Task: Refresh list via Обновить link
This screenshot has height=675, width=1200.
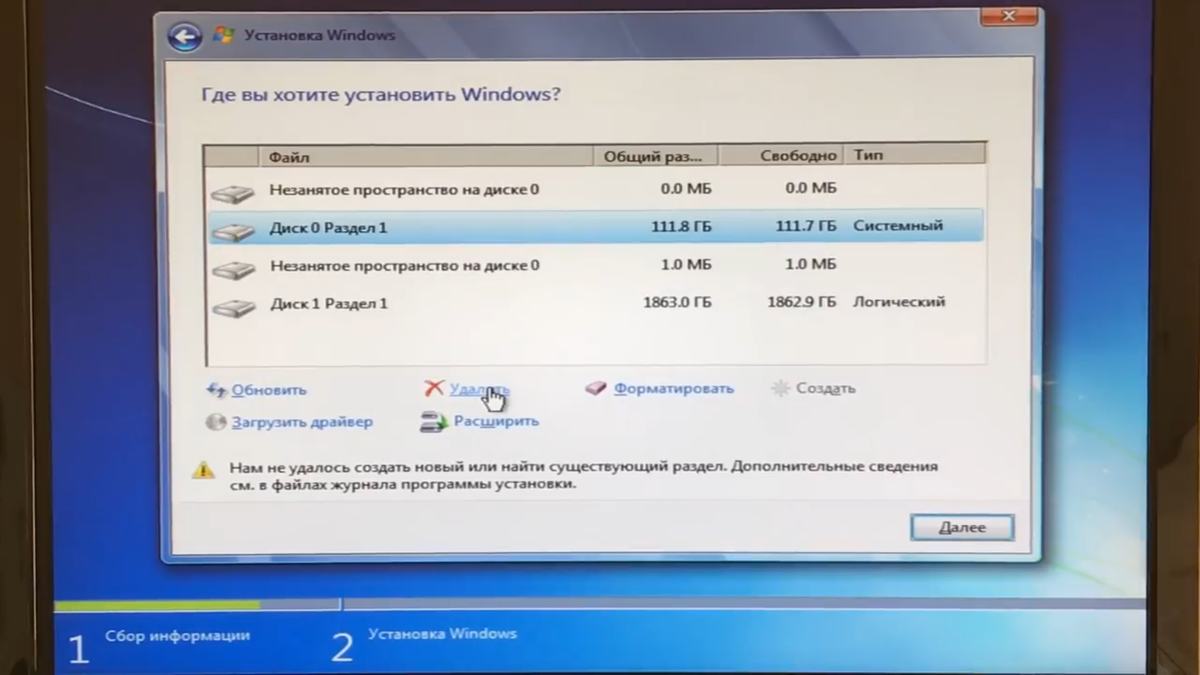Action: click(269, 390)
